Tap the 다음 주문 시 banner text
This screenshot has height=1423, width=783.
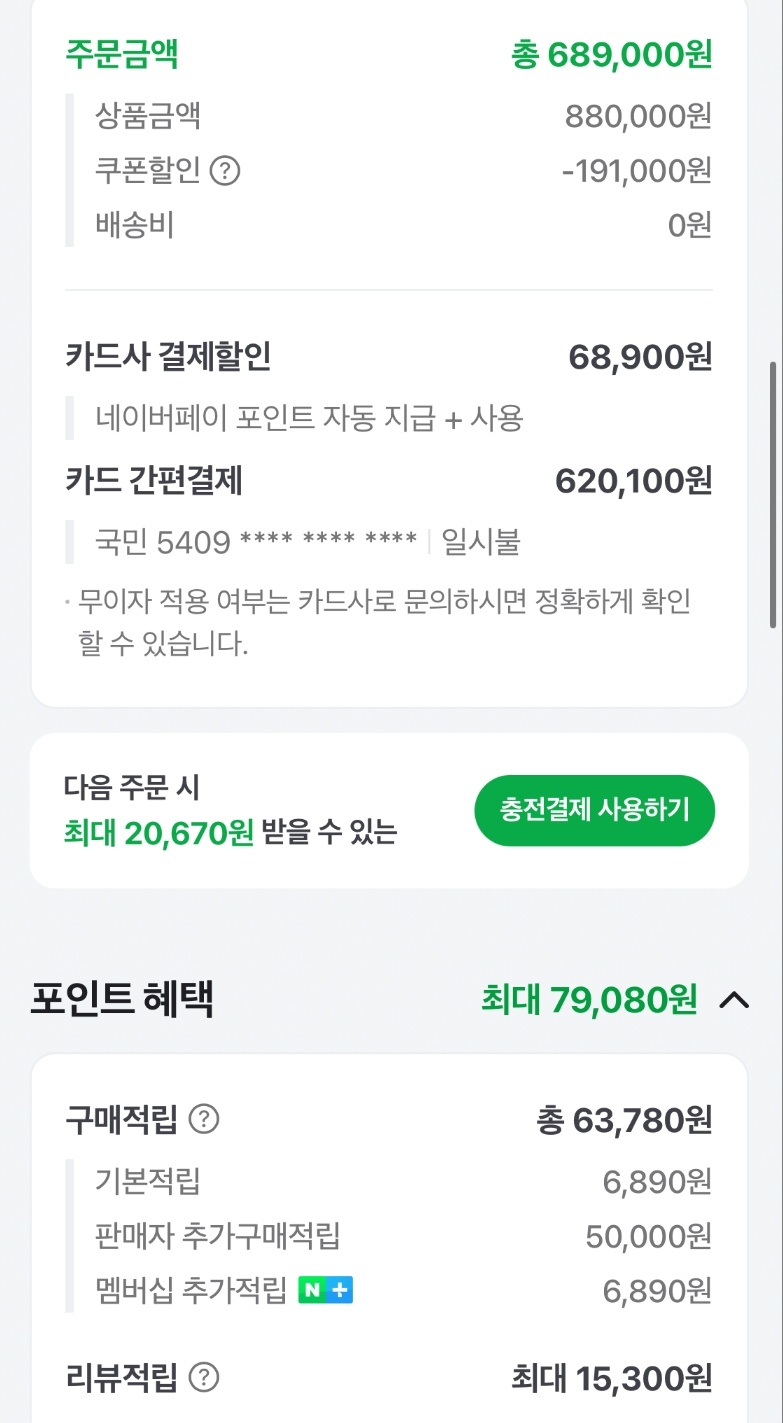(x=132, y=787)
